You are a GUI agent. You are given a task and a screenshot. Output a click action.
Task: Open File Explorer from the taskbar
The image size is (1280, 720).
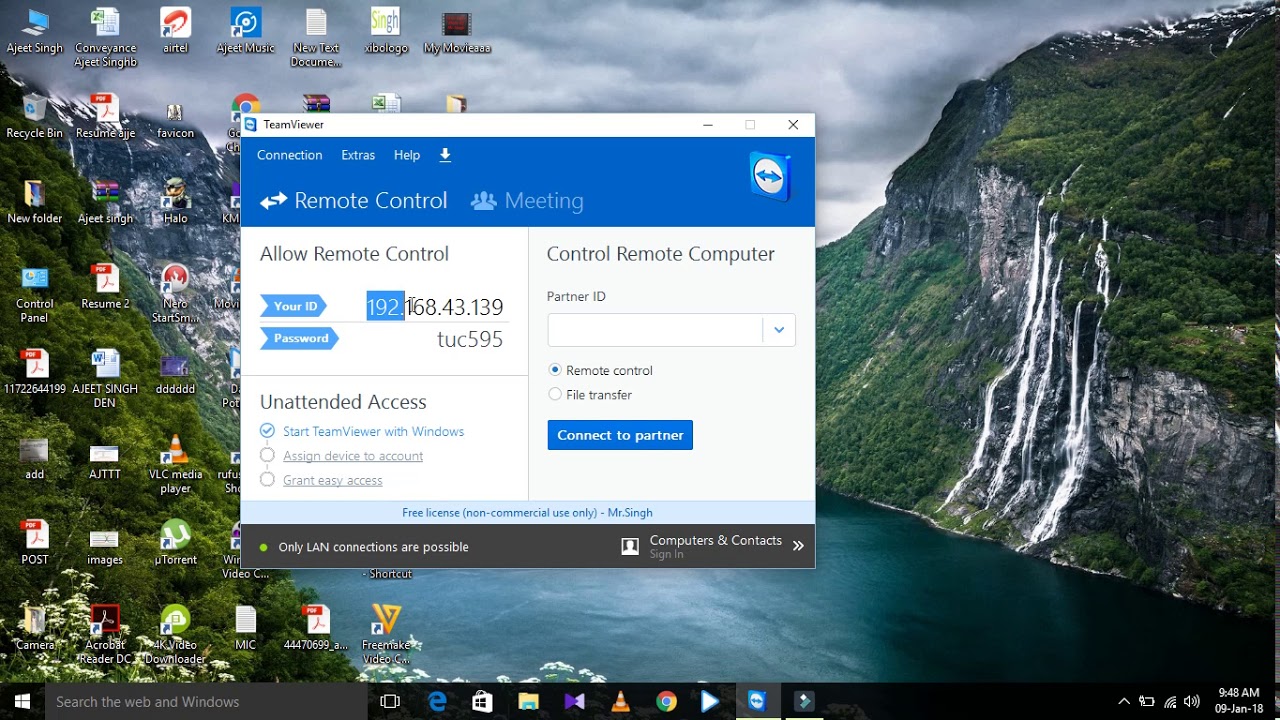pos(528,701)
